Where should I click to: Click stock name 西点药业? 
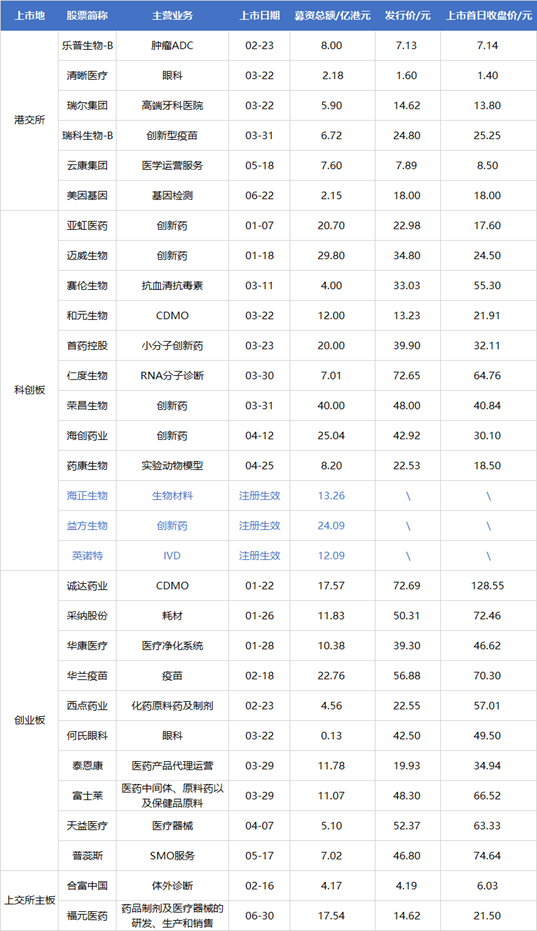87,706
